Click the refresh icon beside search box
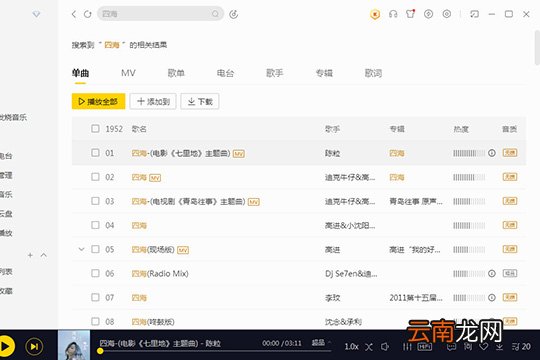540x360 pixels. click(x=87, y=14)
